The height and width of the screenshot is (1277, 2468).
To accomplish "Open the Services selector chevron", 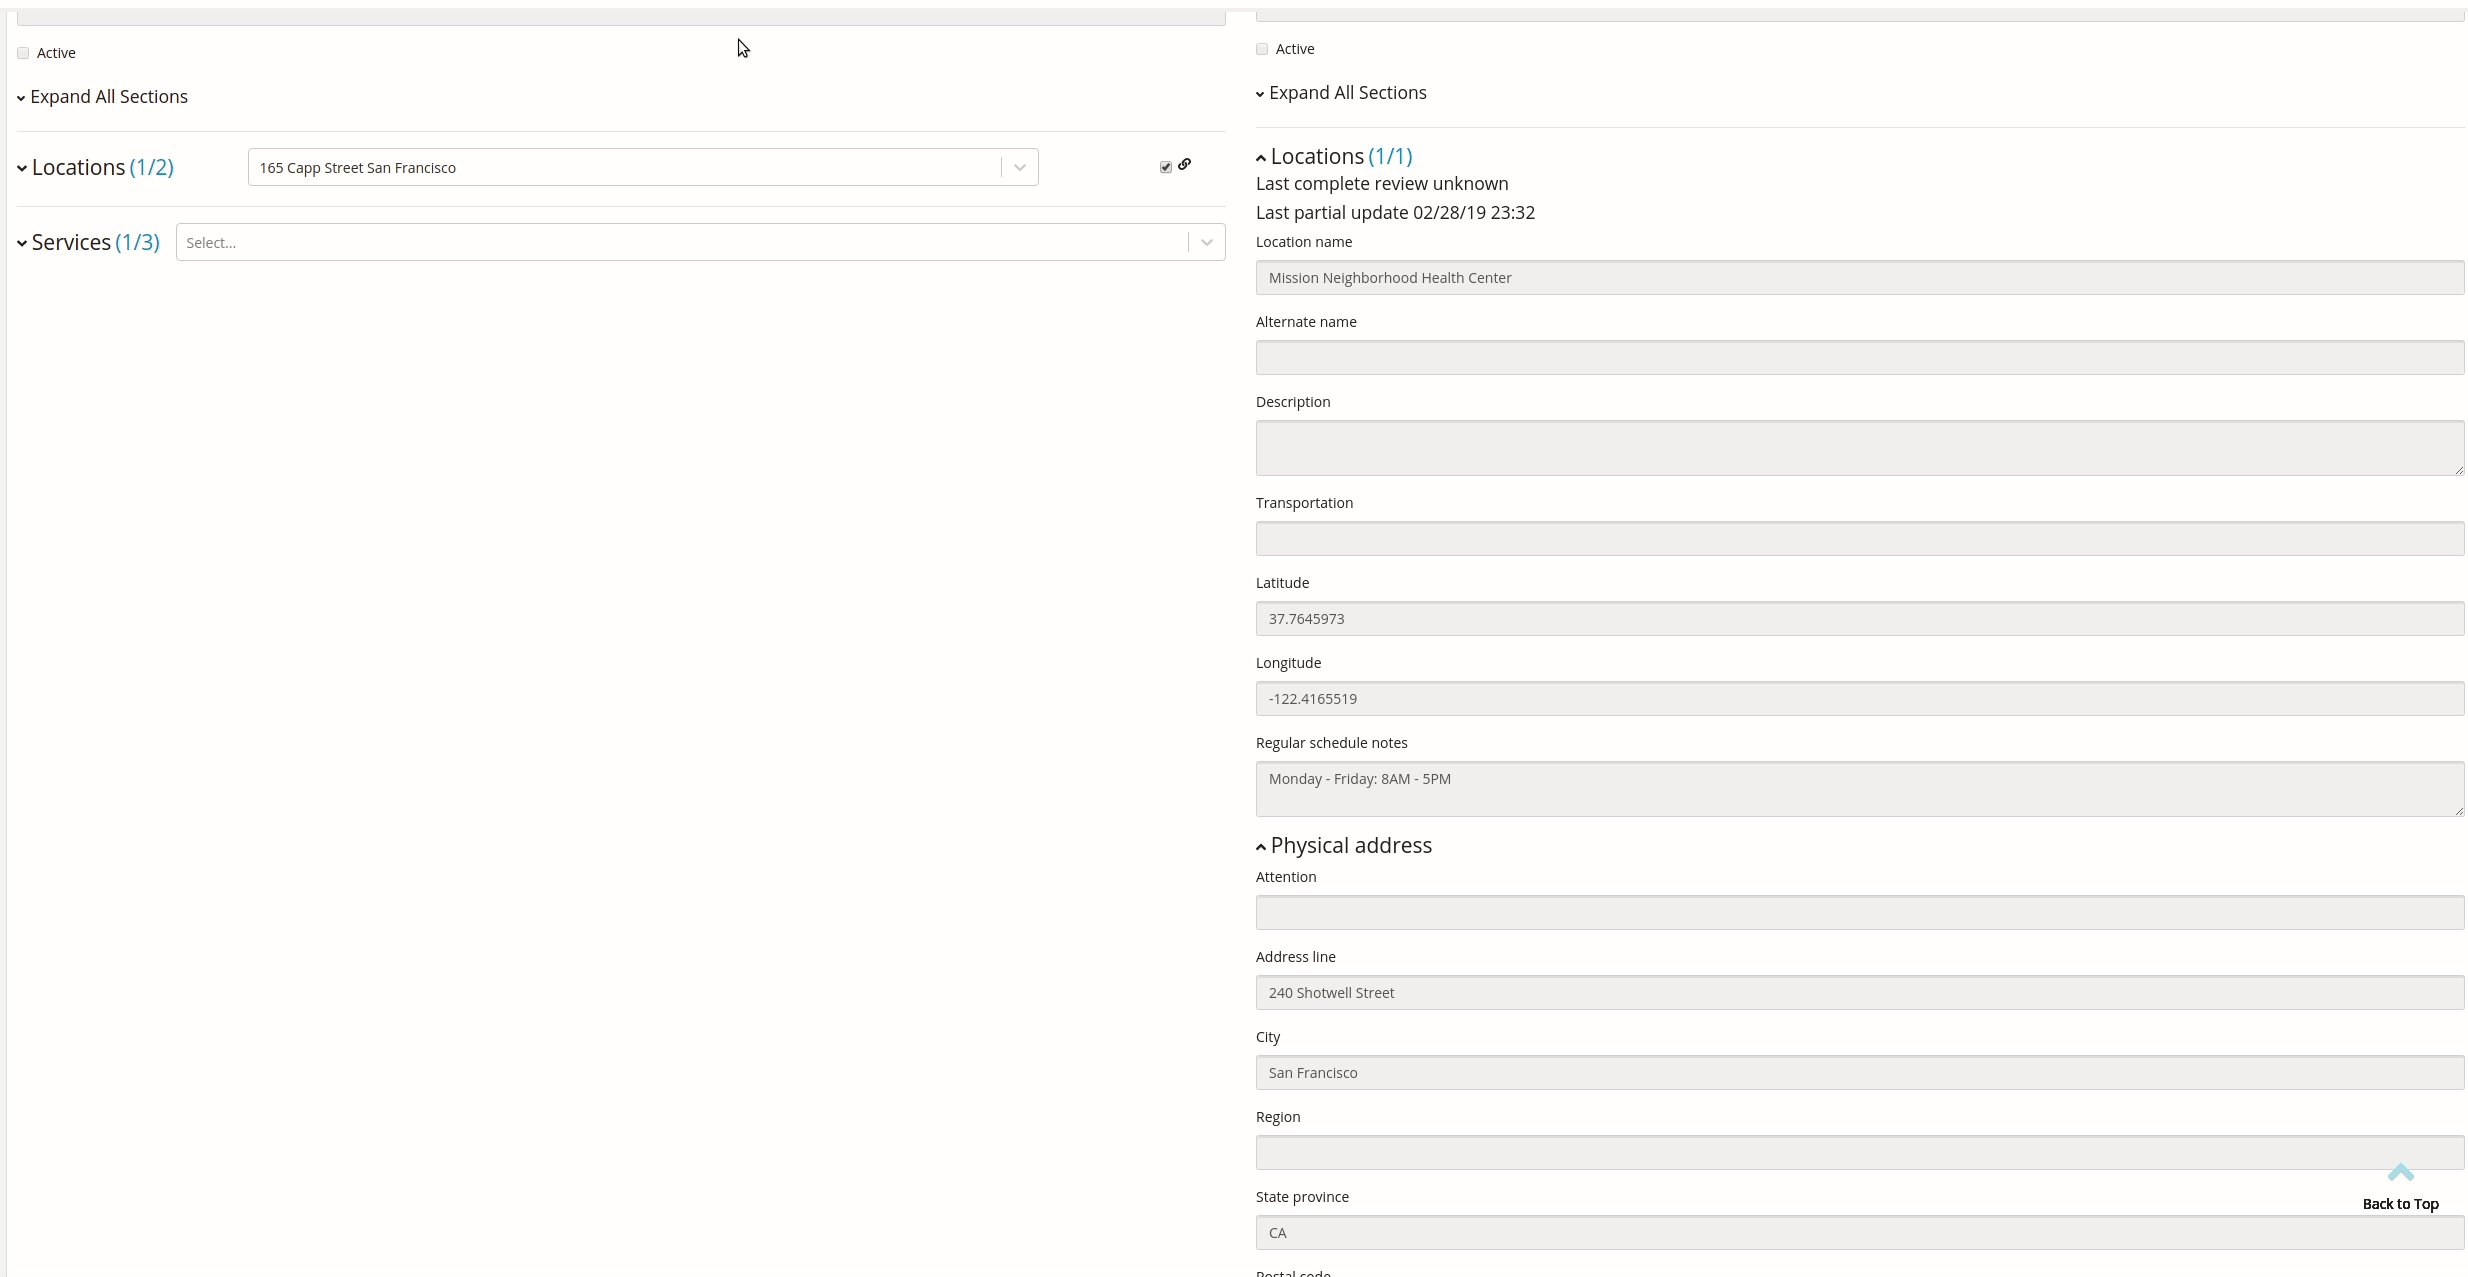I will click(x=1206, y=242).
